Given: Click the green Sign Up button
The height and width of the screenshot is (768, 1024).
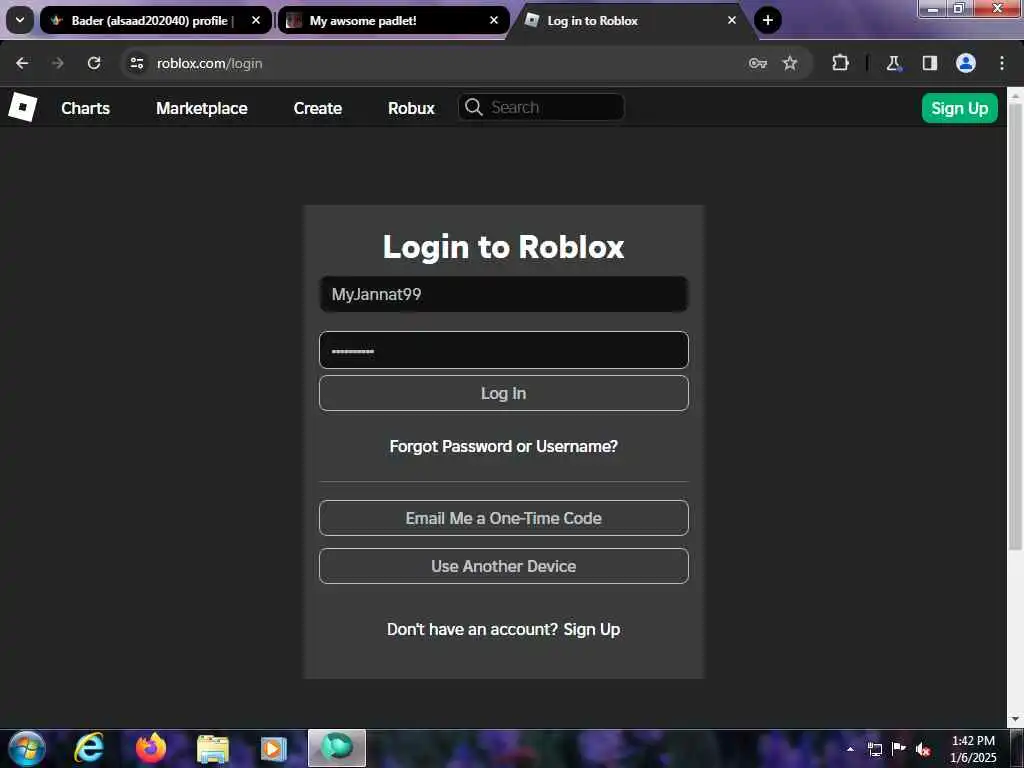Looking at the screenshot, I should (x=959, y=108).
